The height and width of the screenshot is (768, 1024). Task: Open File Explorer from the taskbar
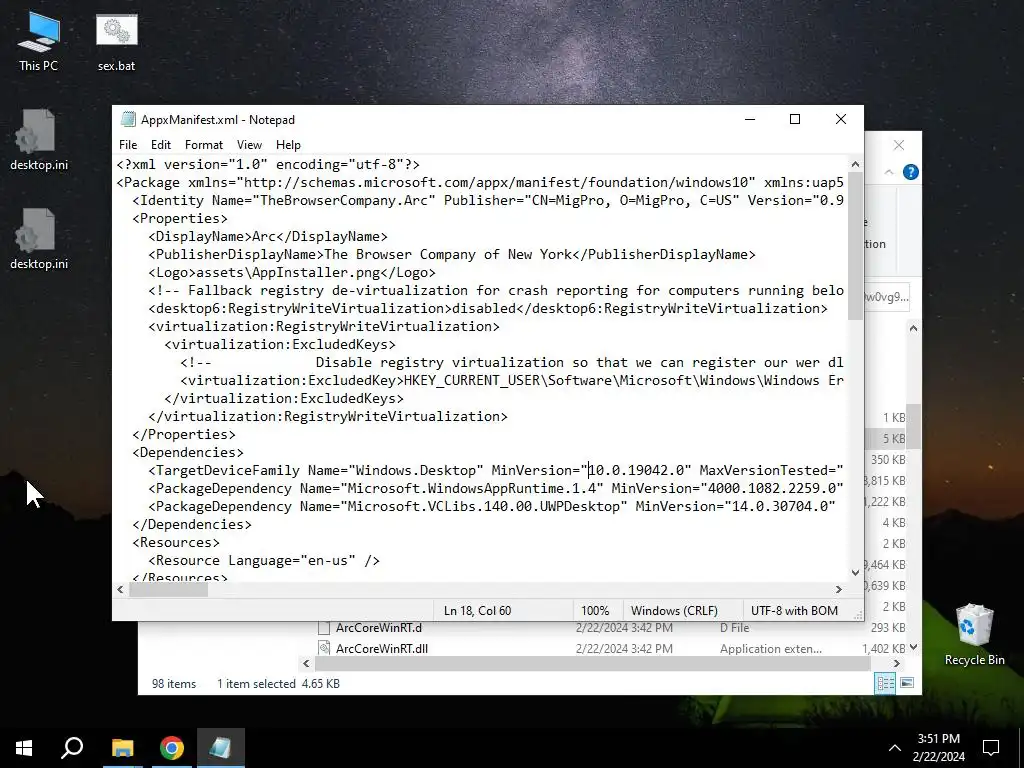click(122, 748)
